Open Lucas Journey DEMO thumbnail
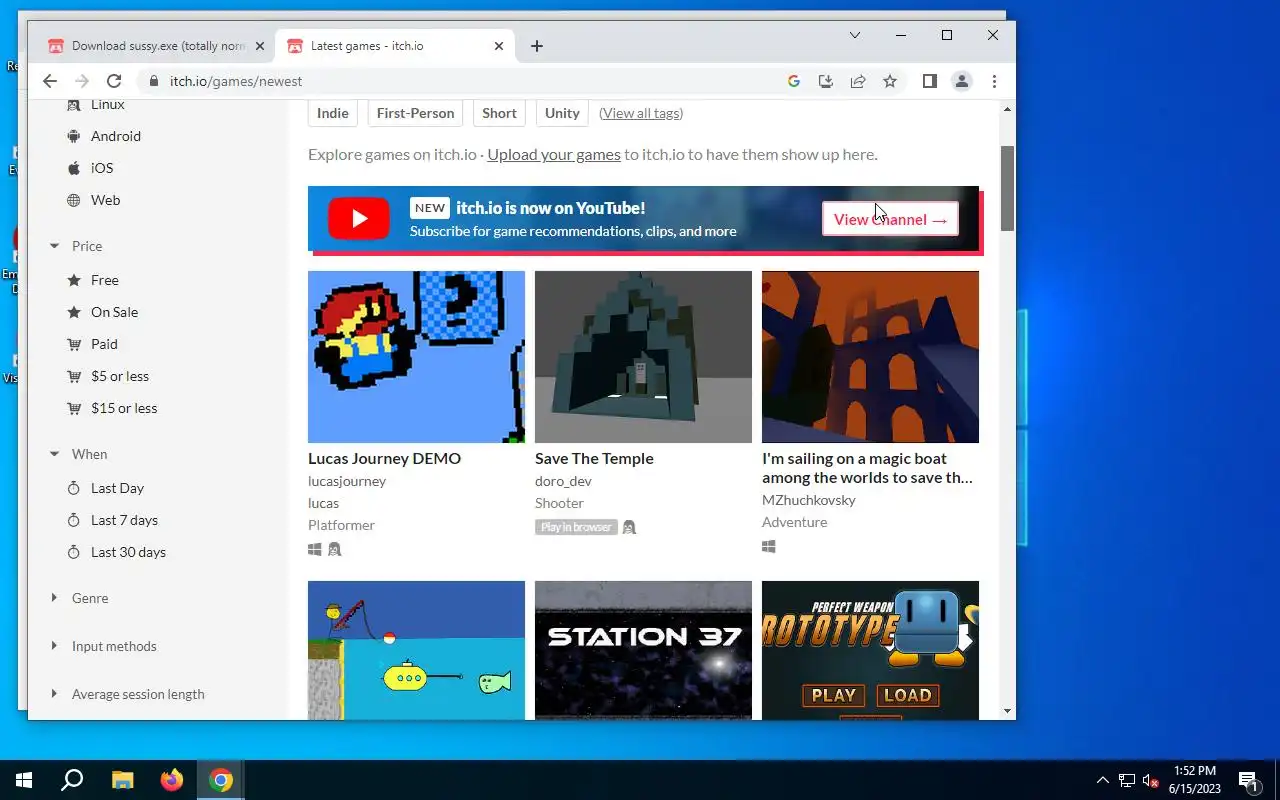The height and width of the screenshot is (800, 1280). [x=416, y=357]
